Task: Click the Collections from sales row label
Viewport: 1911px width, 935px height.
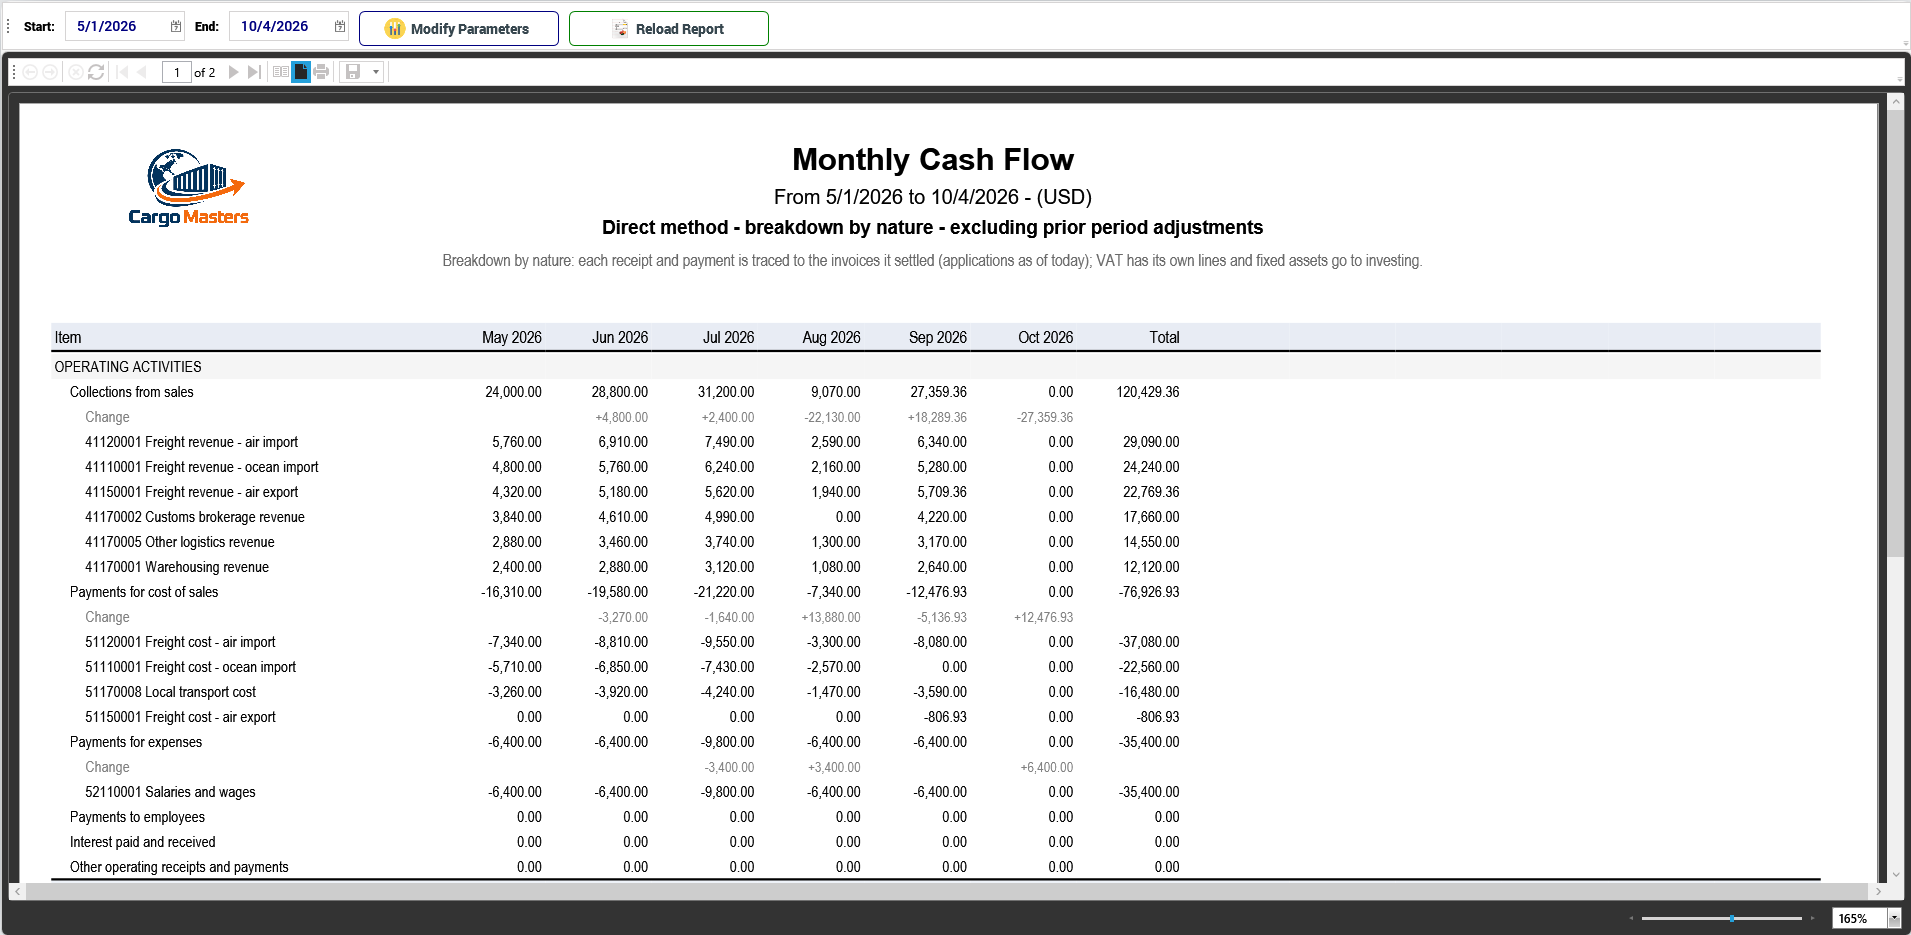Action: pos(132,392)
